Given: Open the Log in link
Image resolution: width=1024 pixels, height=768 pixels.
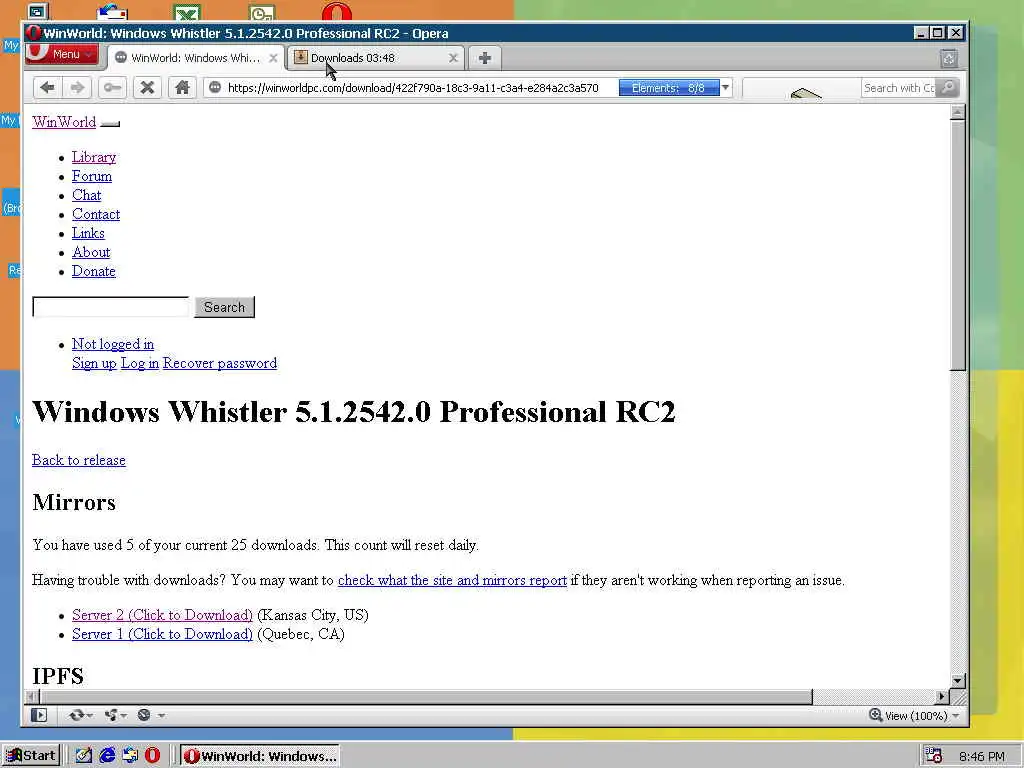Looking at the screenshot, I should click(x=140, y=363).
